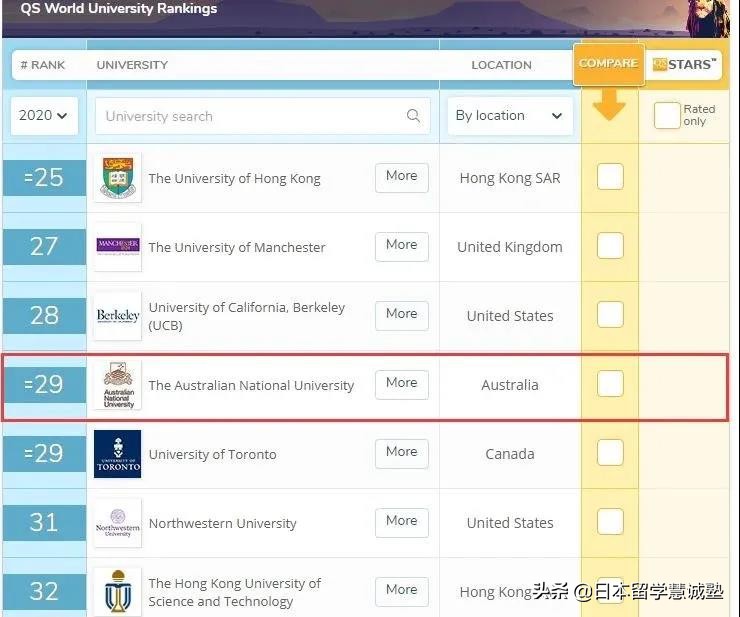Screen dimensions: 740x617
Task: Enable the Rated only checkbox
Action: point(667,115)
